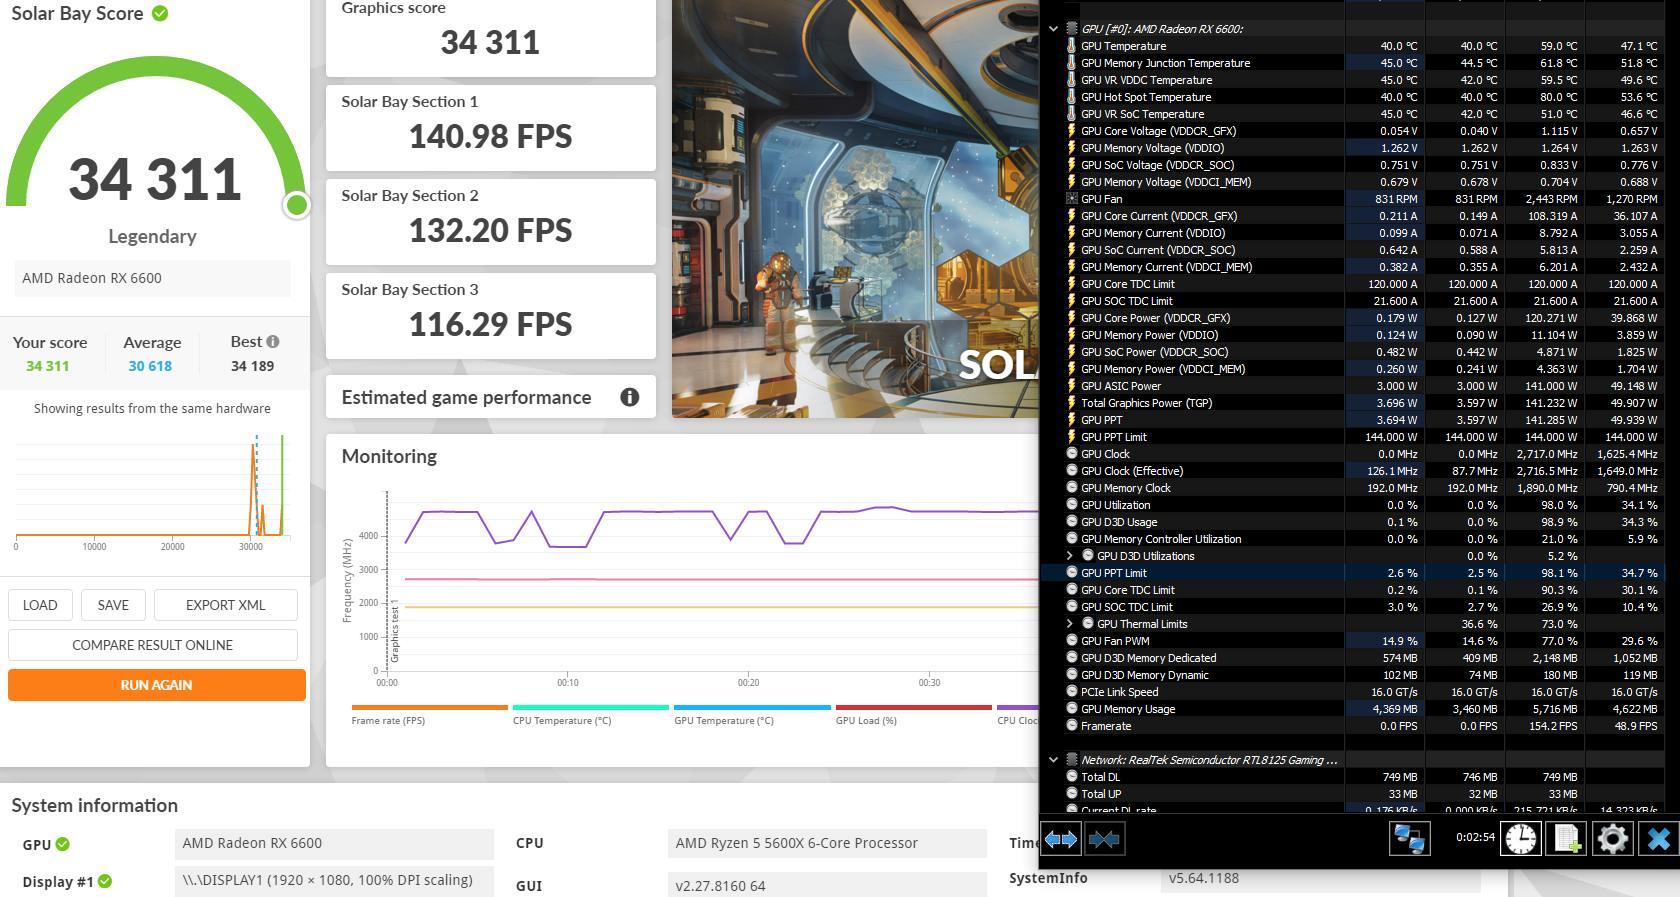This screenshot has width=1680, height=897.
Task: Click COMPARE RESULT ONLINE
Action: click(153, 645)
